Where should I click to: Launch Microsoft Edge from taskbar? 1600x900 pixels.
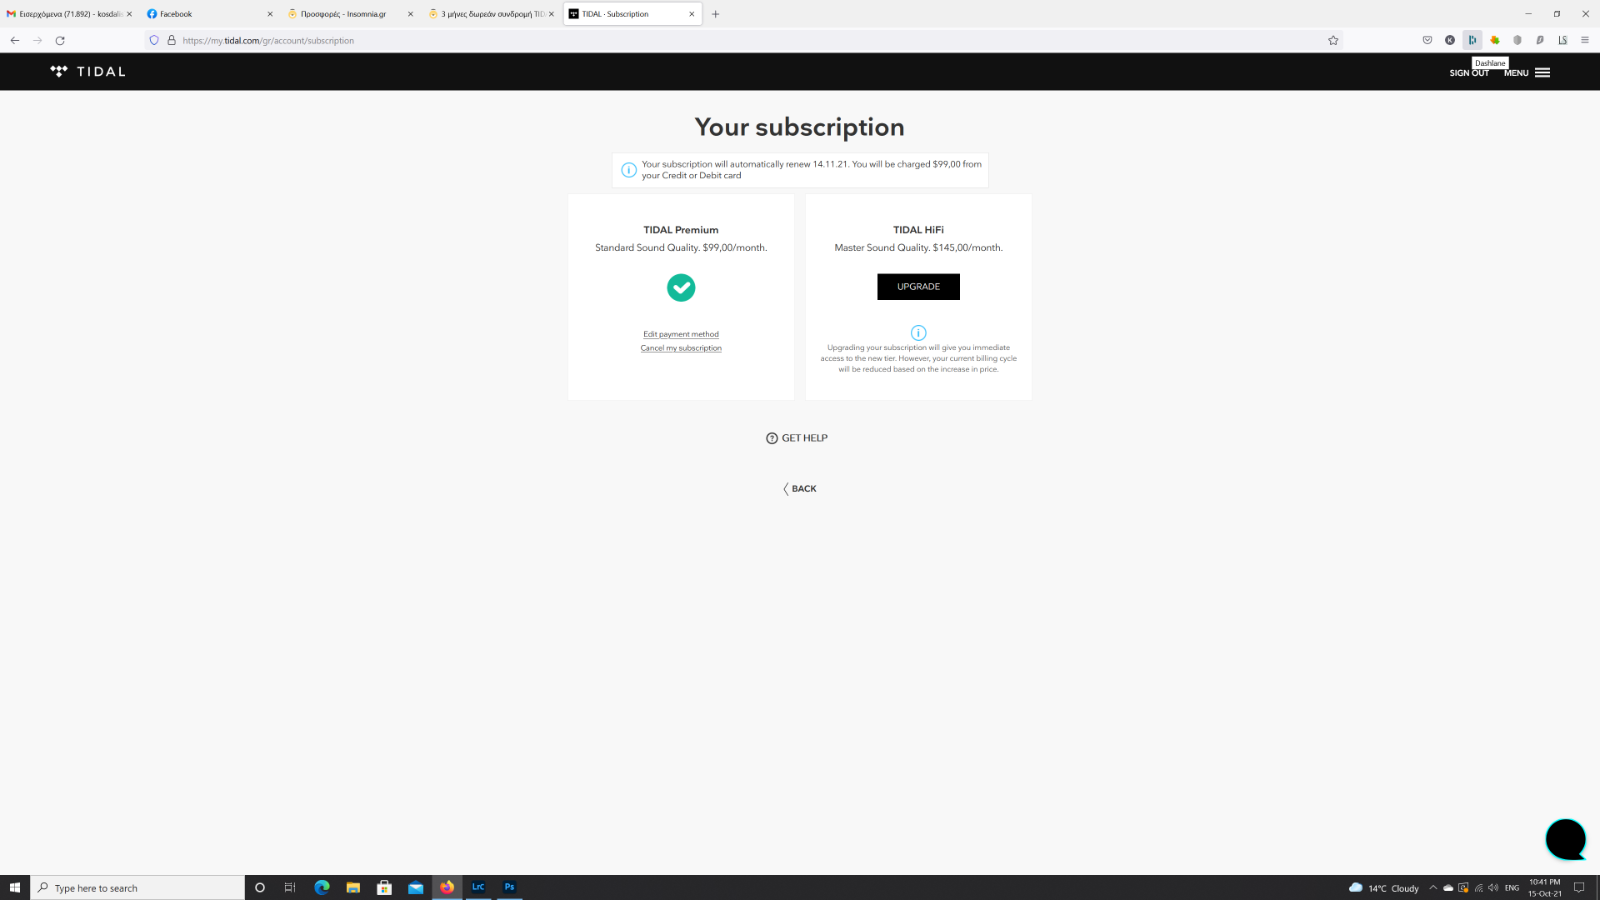tap(322, 888)
